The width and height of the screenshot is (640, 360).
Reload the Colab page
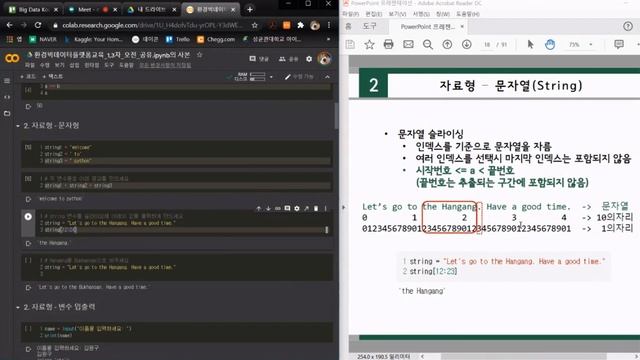(38, 25)
